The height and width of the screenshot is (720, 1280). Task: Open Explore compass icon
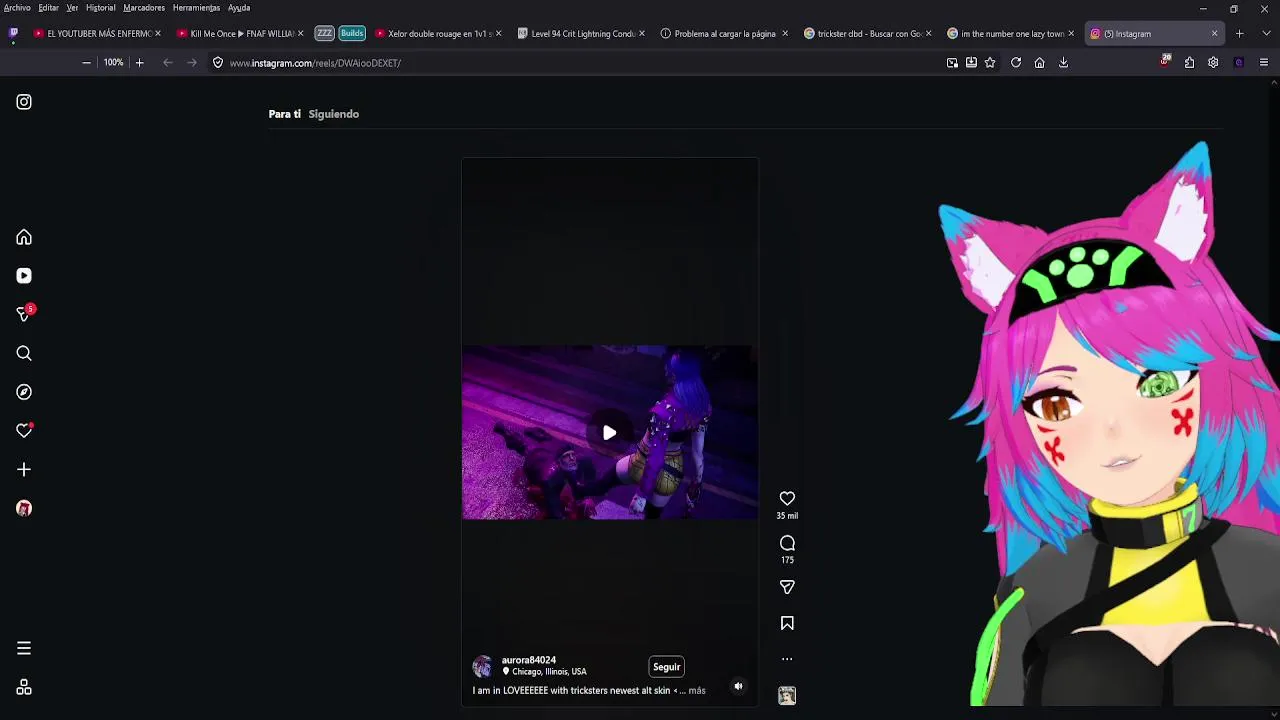(24, 392)
